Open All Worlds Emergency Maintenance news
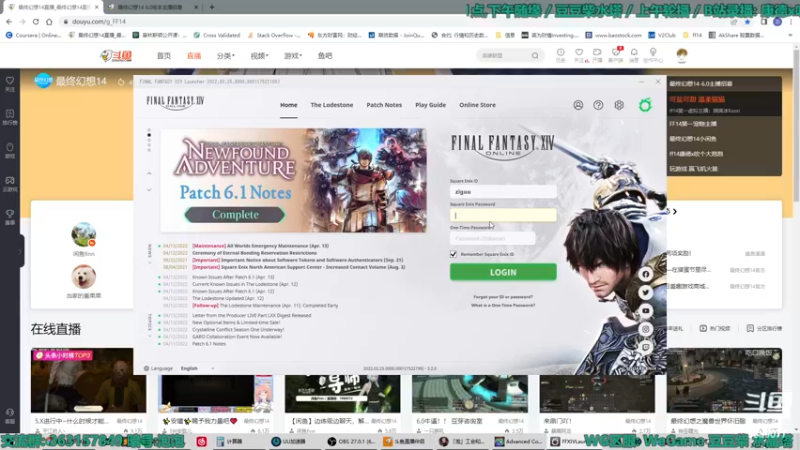Viewport: 800px width, 450px height. click(x=260, y=246)
